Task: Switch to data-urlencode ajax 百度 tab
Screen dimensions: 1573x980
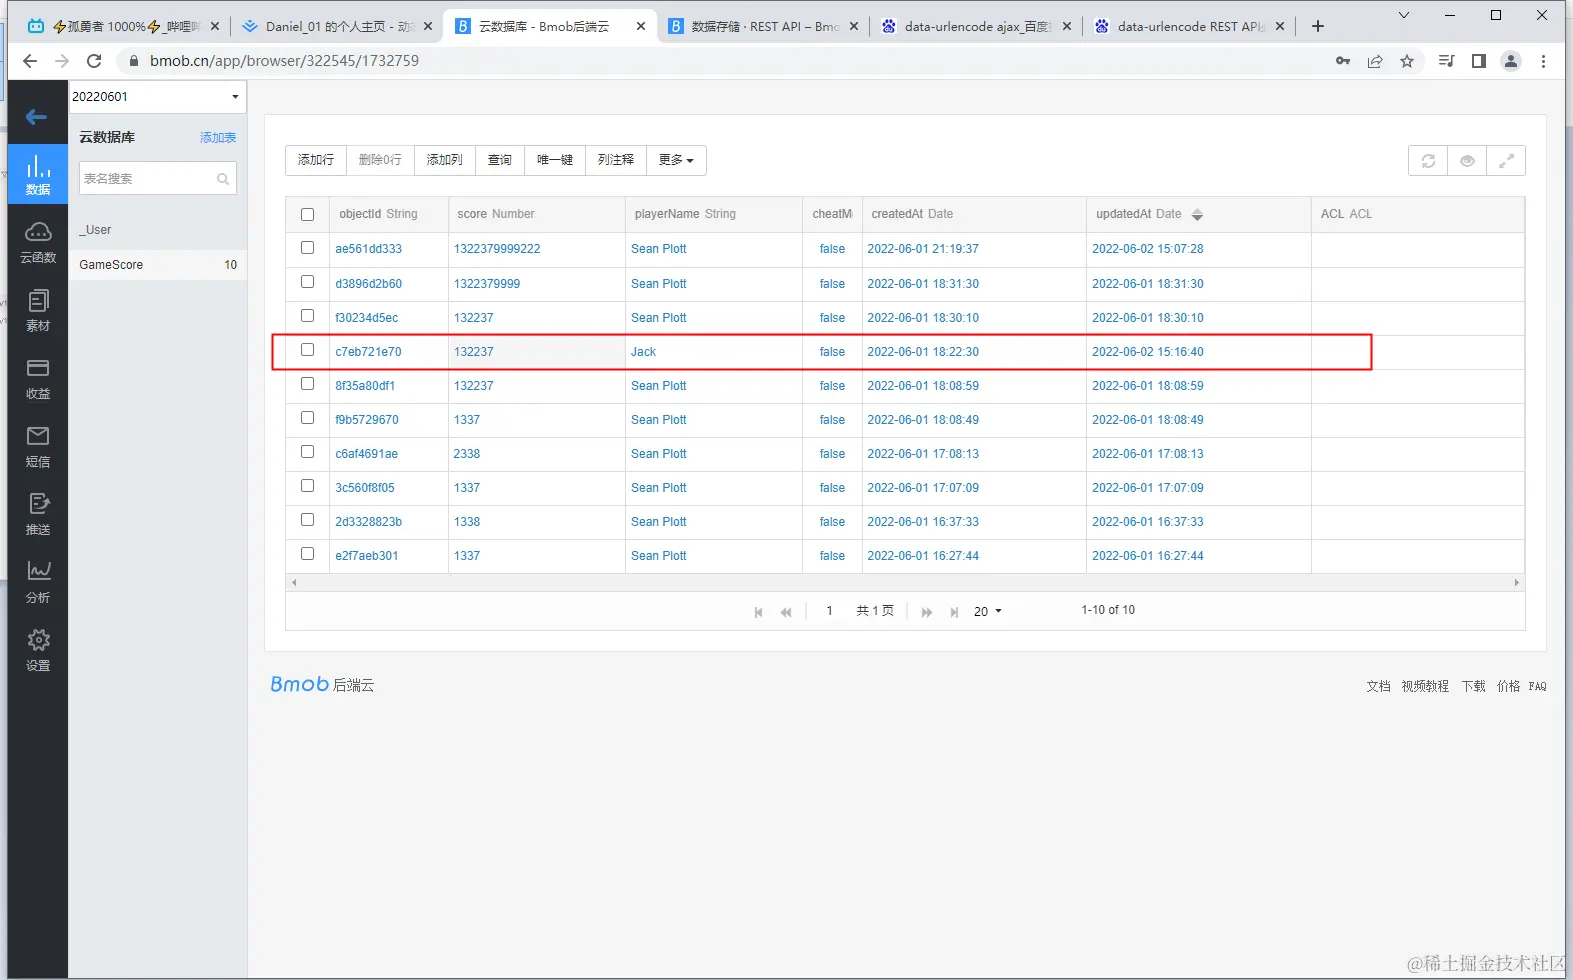Action: (x=977, y=26)
